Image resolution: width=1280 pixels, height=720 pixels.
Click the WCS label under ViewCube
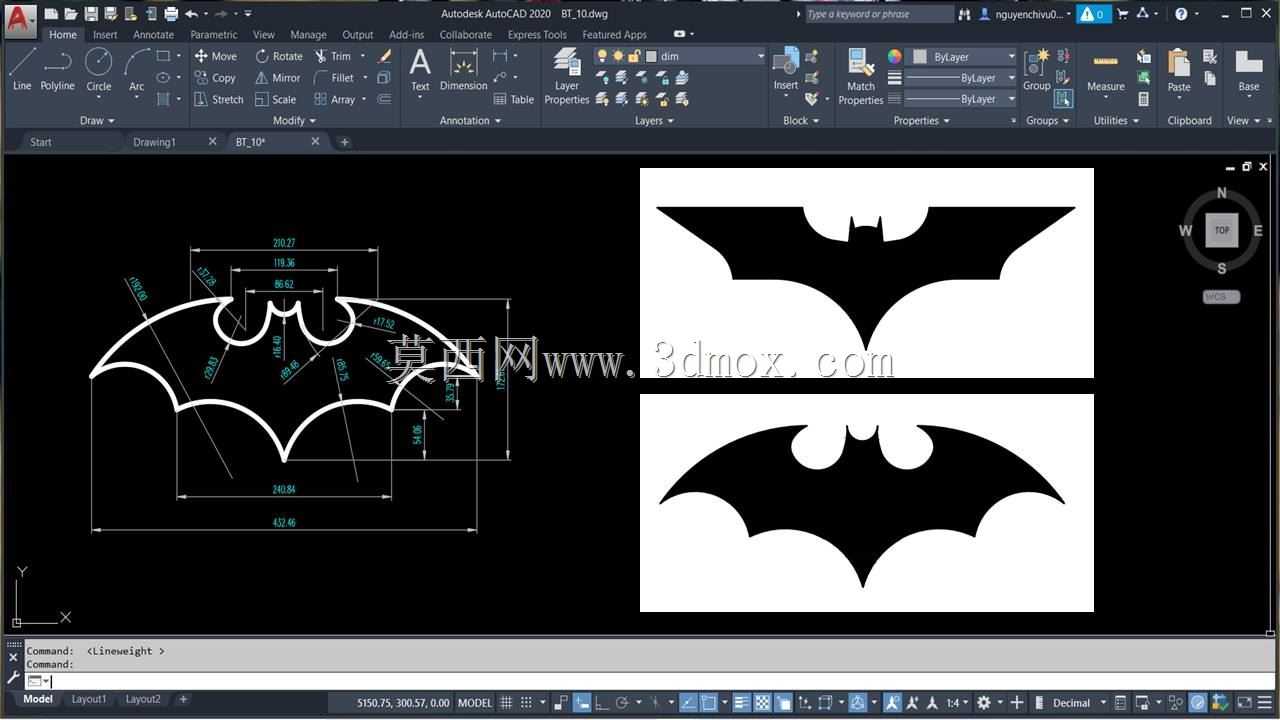tap(1221, 297)
